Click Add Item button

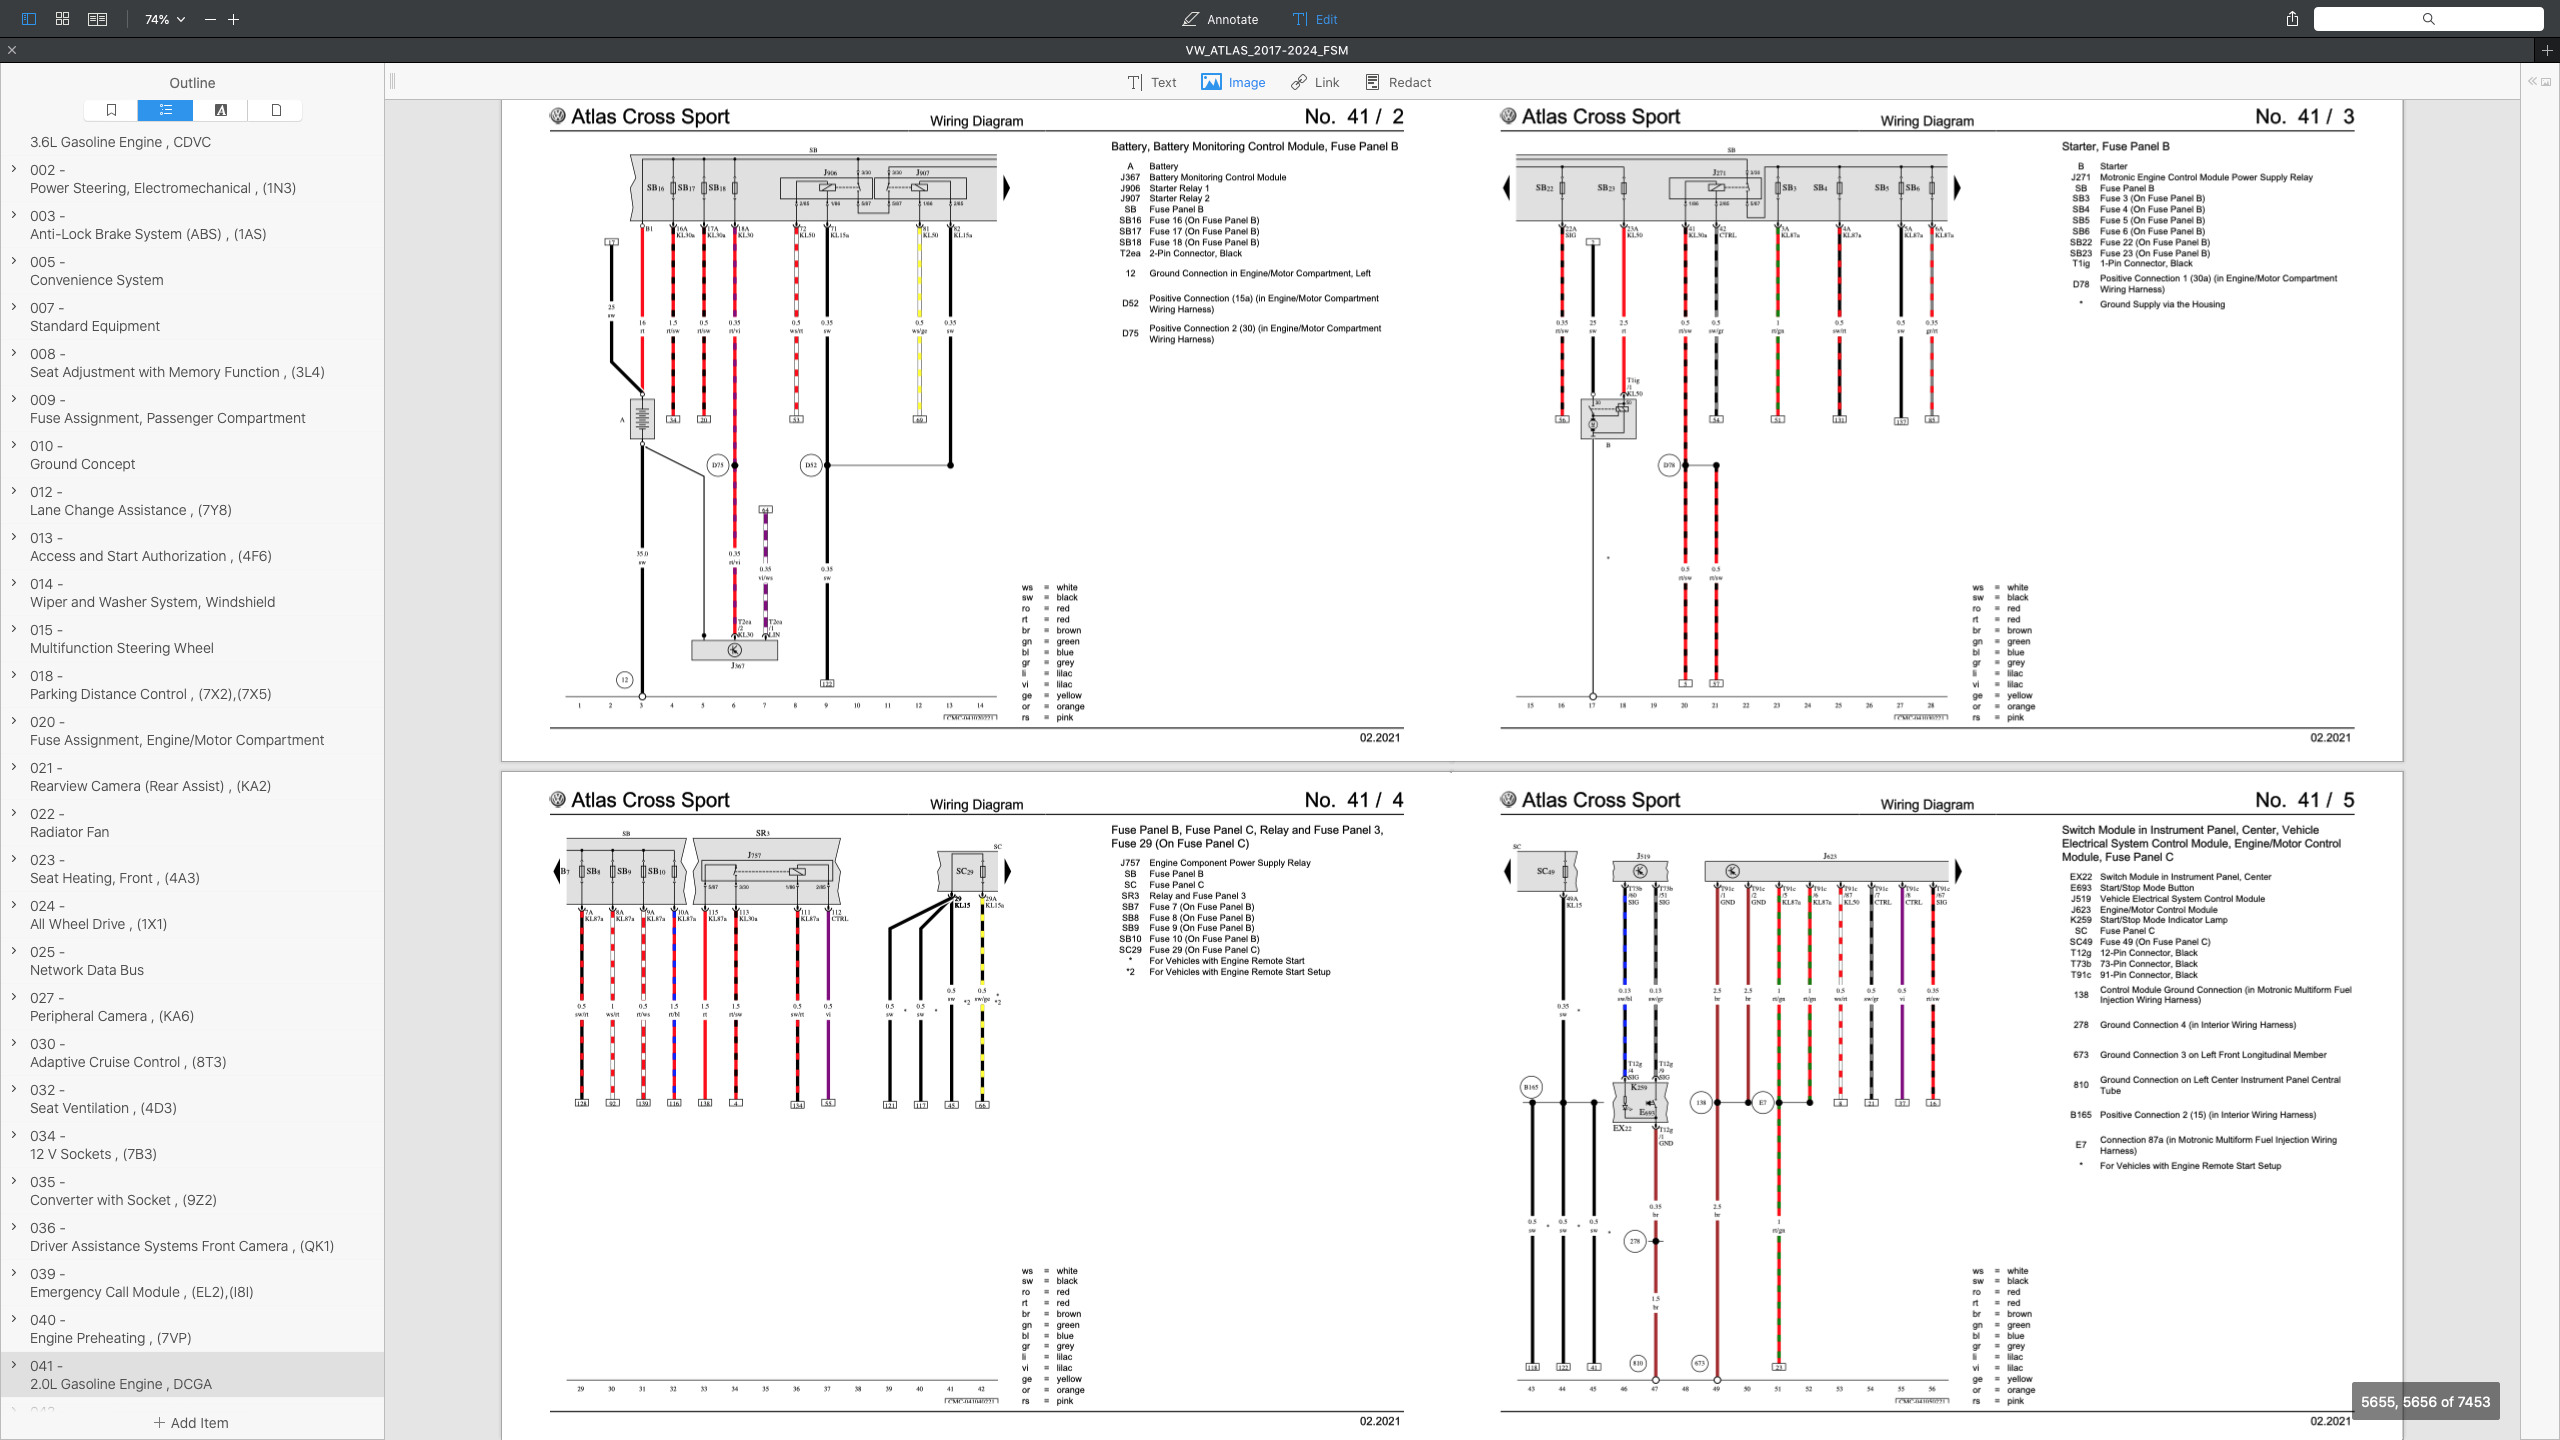[191, 1423]
